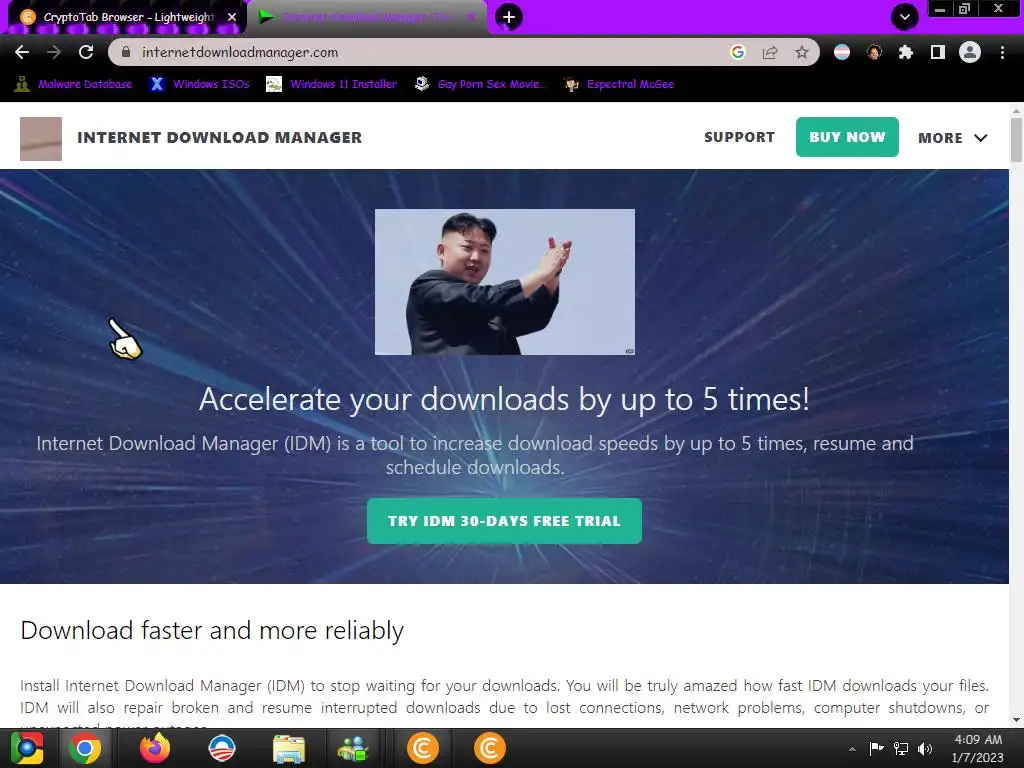Open the first CryptoTab taskbar icon
The width and height of the screenshot is (1024, 768).
[x=423, y=748]
